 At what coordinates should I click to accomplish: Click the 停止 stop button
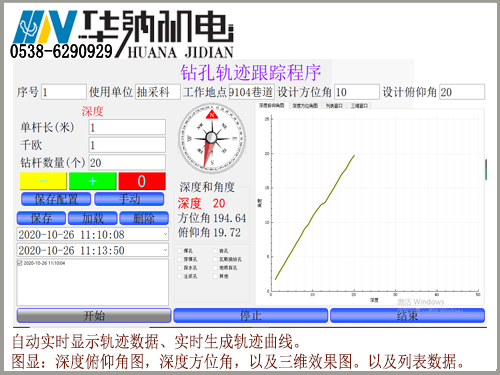(251, 315)
